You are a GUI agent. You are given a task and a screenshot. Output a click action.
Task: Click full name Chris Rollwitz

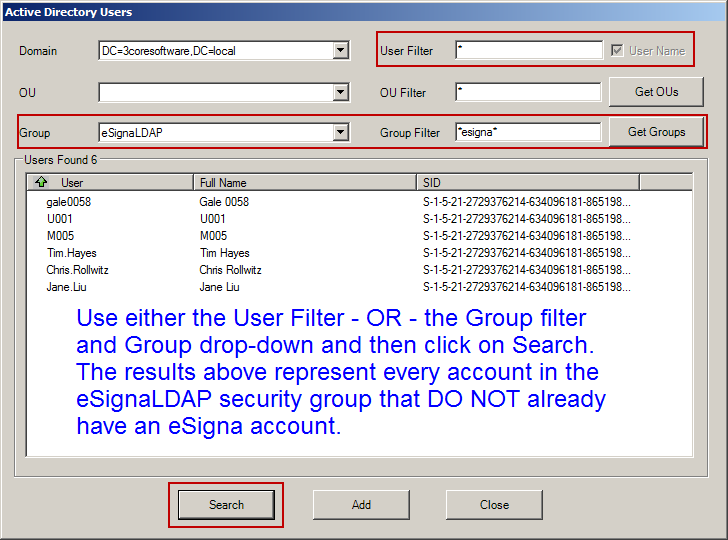pyautogui.click(x=230, y=270)
